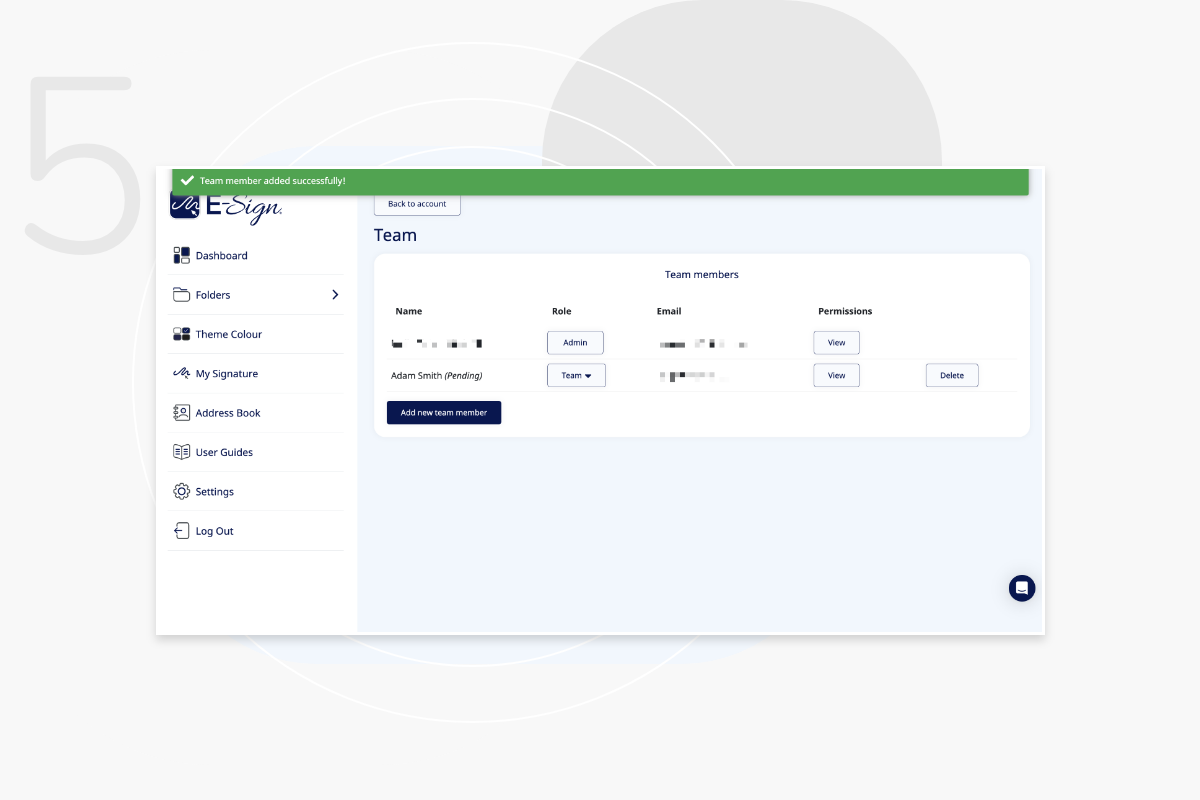The width and height of the screenshot is (1200, 800).
Task: Click the Team members heading
Action: point(702,274)
